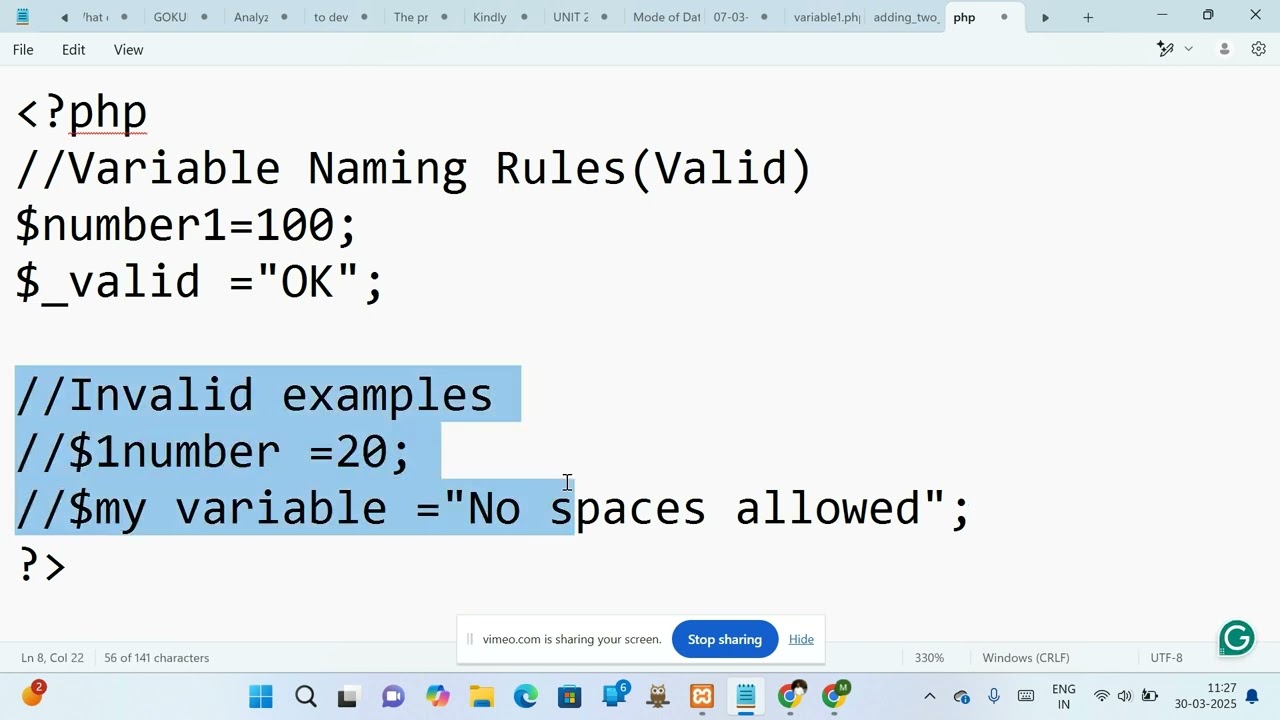Open the File menu
Viewport: 1280px width, 720px height.
23,49
